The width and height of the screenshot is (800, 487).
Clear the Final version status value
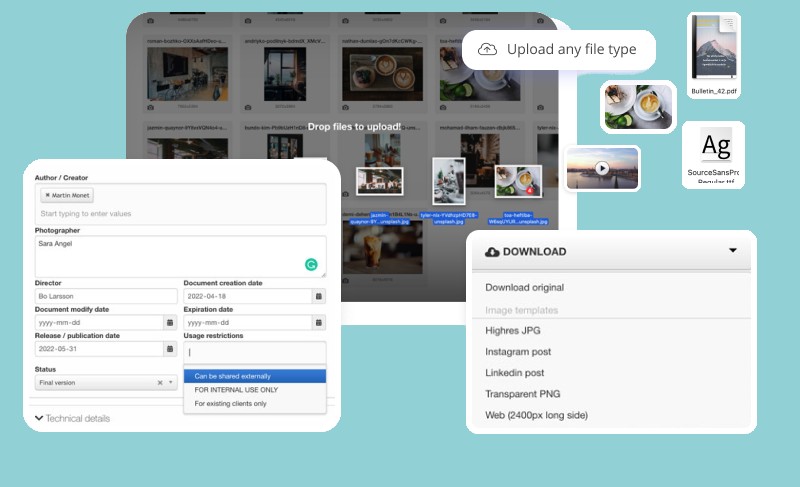click(x=160, y=383)
